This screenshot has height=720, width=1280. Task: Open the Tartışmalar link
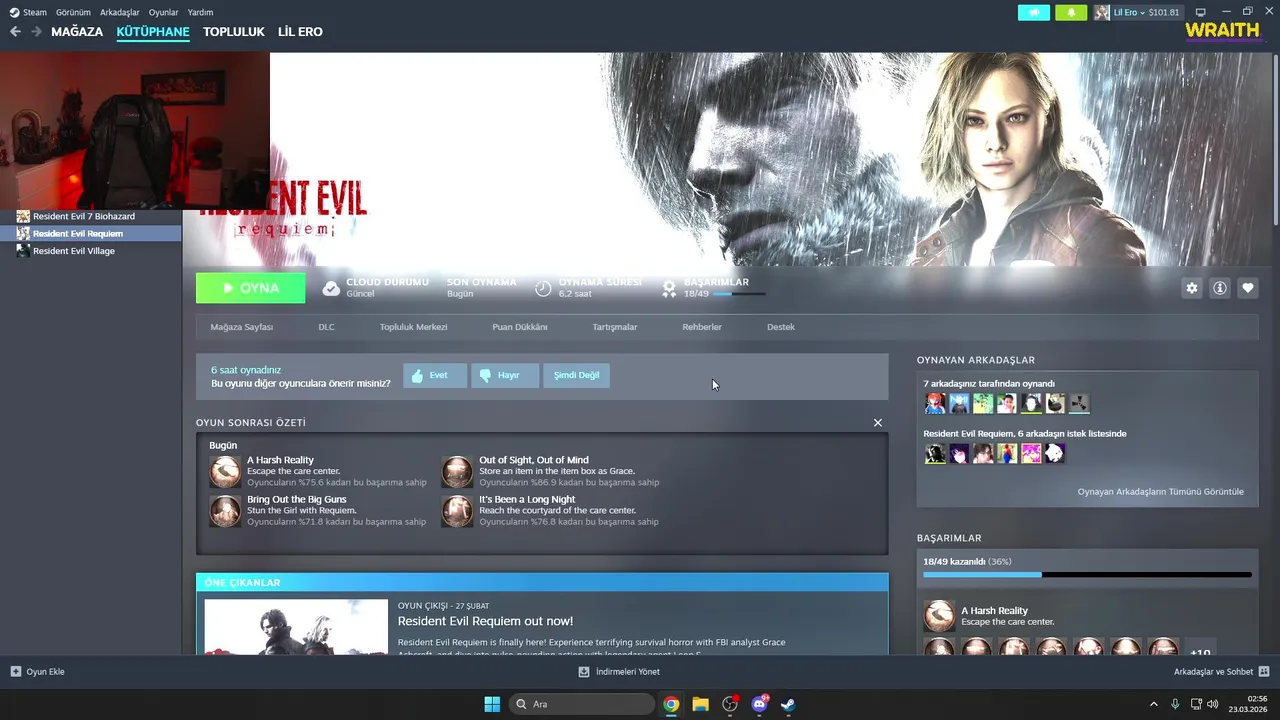pos(614,327)
